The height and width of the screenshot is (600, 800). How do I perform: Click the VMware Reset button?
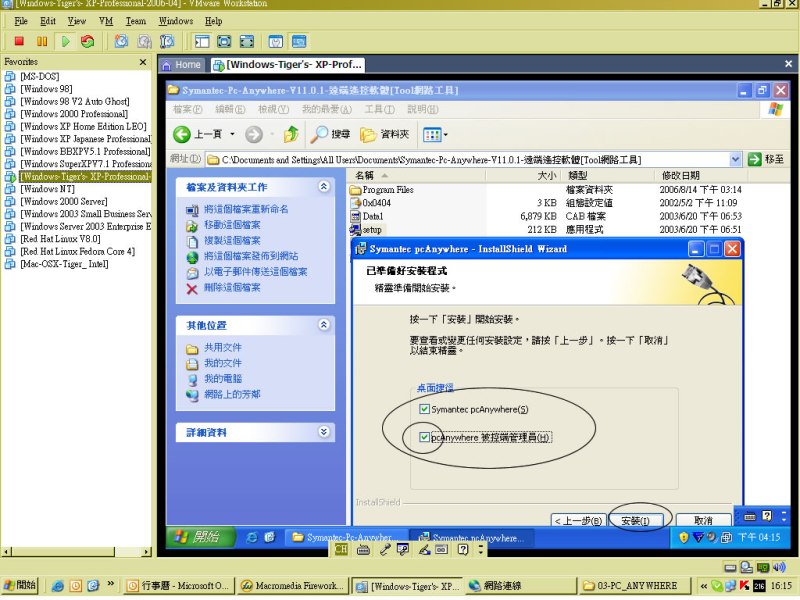pos(88,41)
